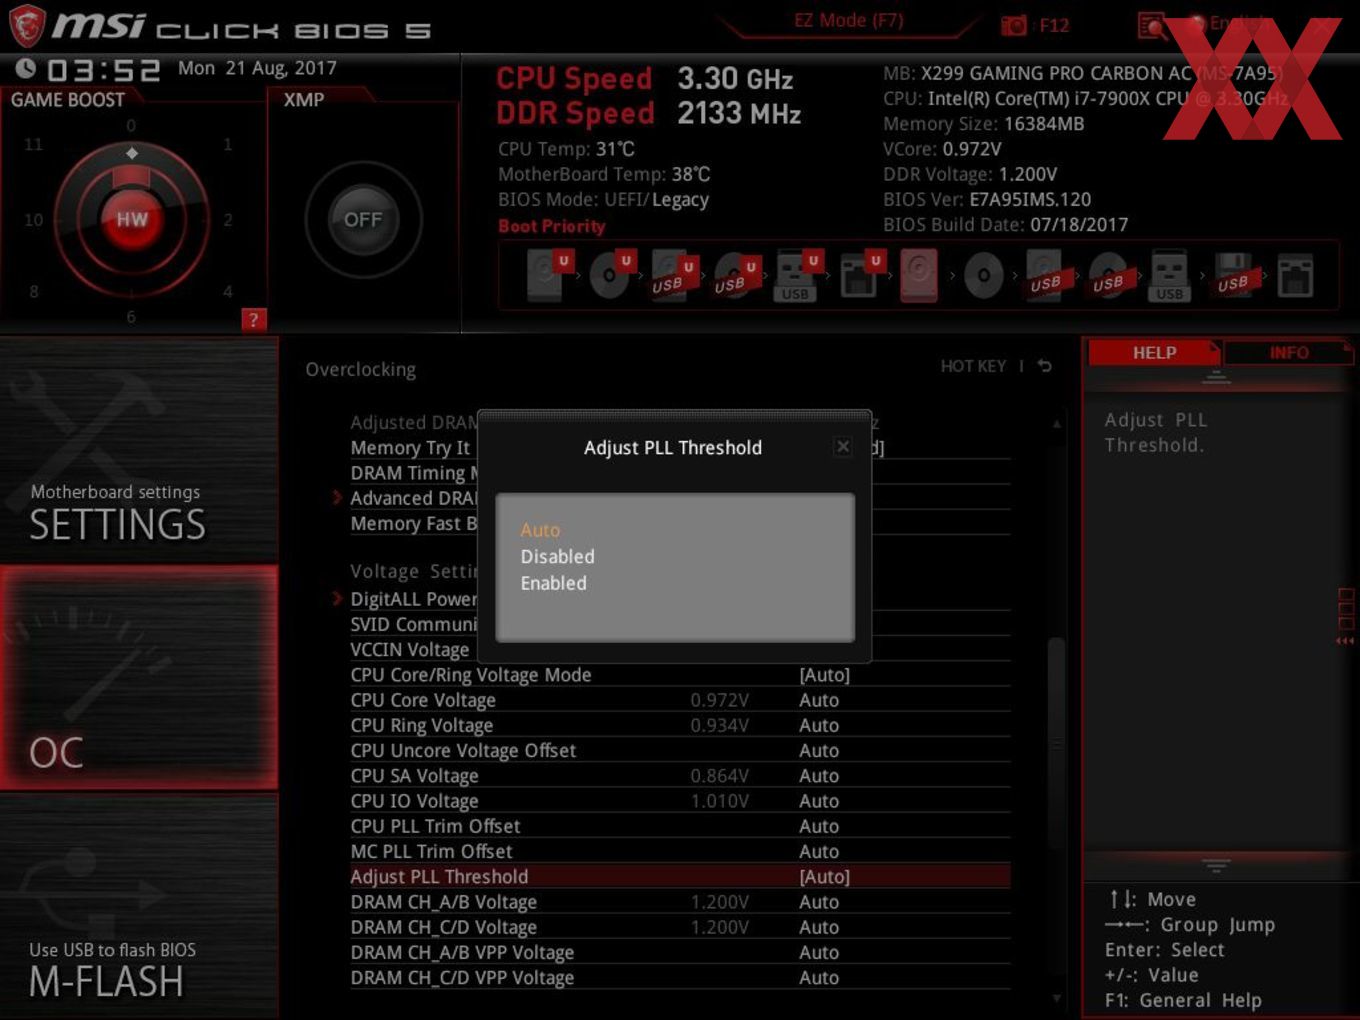
Task: Open the M-FLASH BIOS flashing section
Action: (x=139, y=906)
